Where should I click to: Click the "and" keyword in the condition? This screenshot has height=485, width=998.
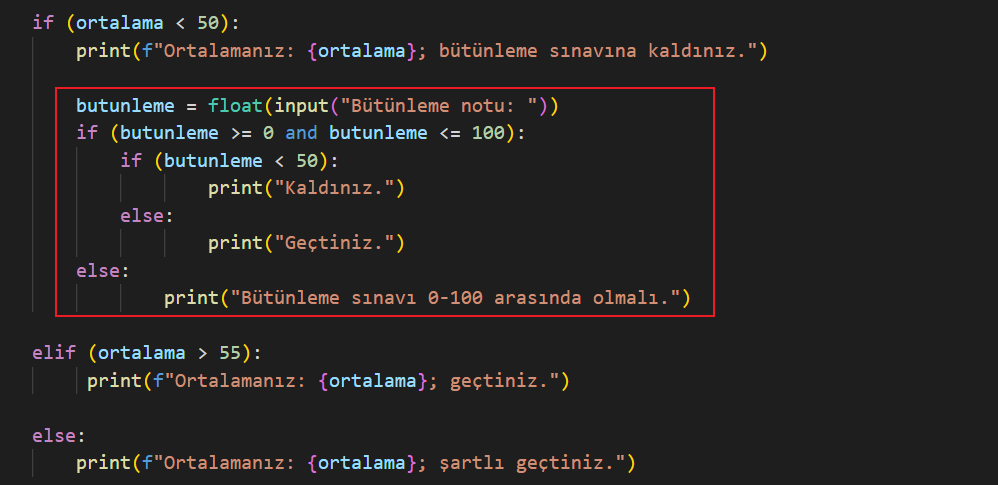[301, 133]
